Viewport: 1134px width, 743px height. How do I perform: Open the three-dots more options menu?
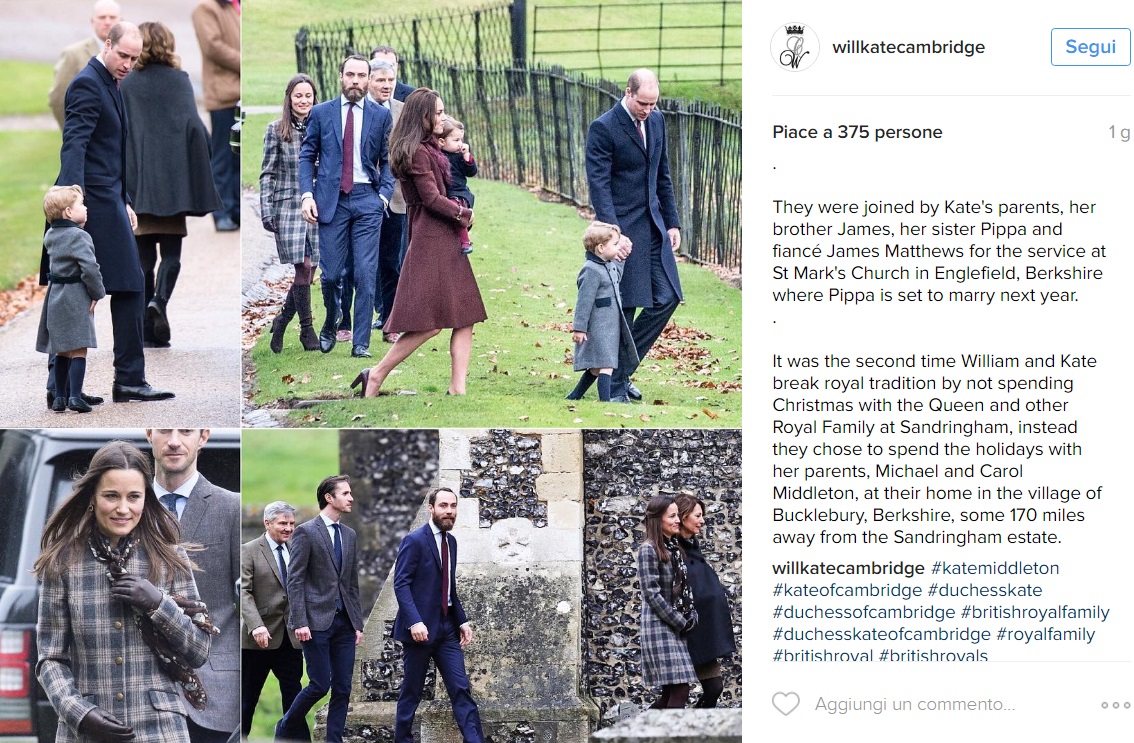(1115, 705)
